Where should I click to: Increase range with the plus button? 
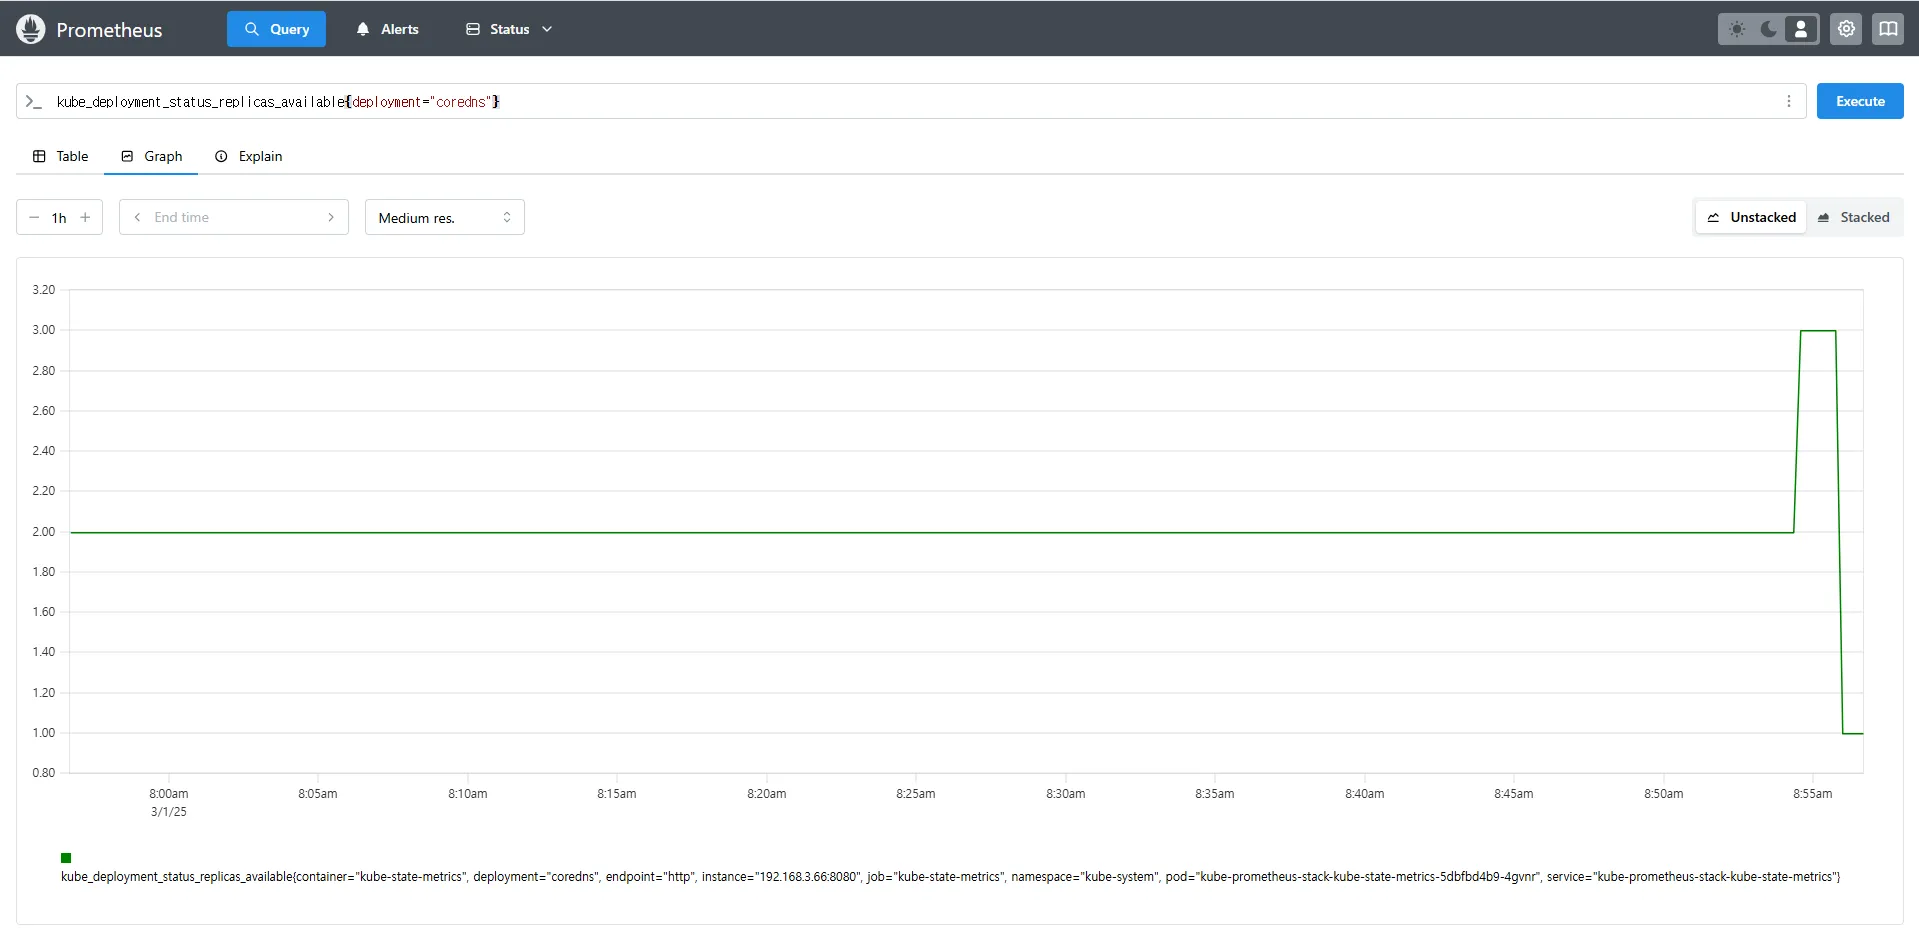pyautogui.click(x=85, y=217)
